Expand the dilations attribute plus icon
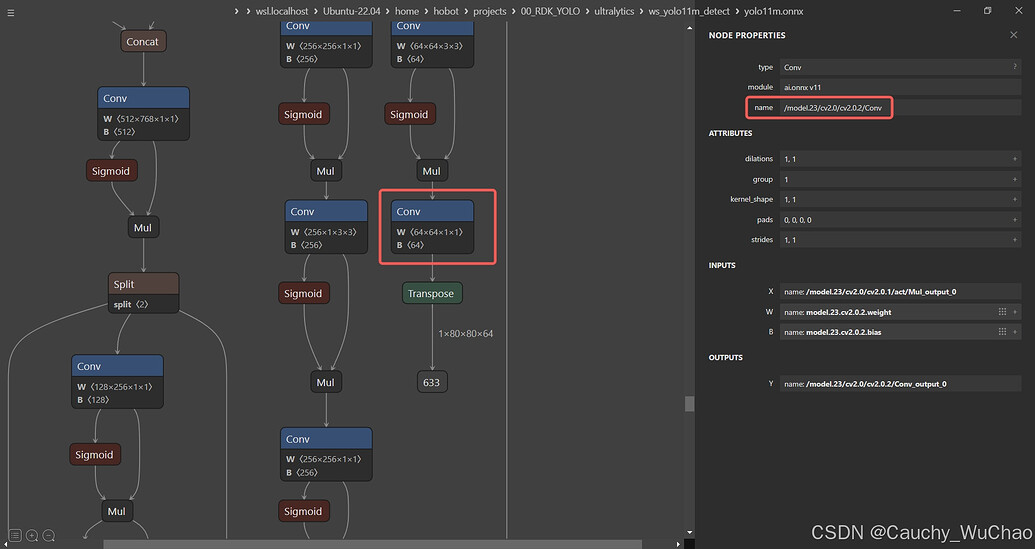Viewport: 1035px width, 549px height. tap(1014, 159)
